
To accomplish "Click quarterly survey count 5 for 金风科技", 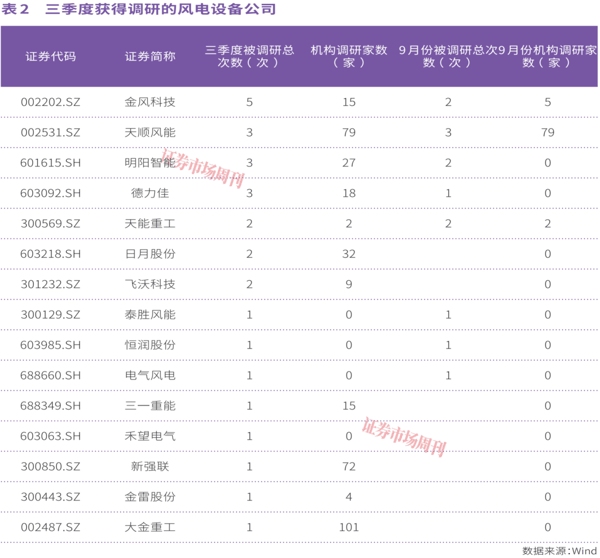I will 249,102.
